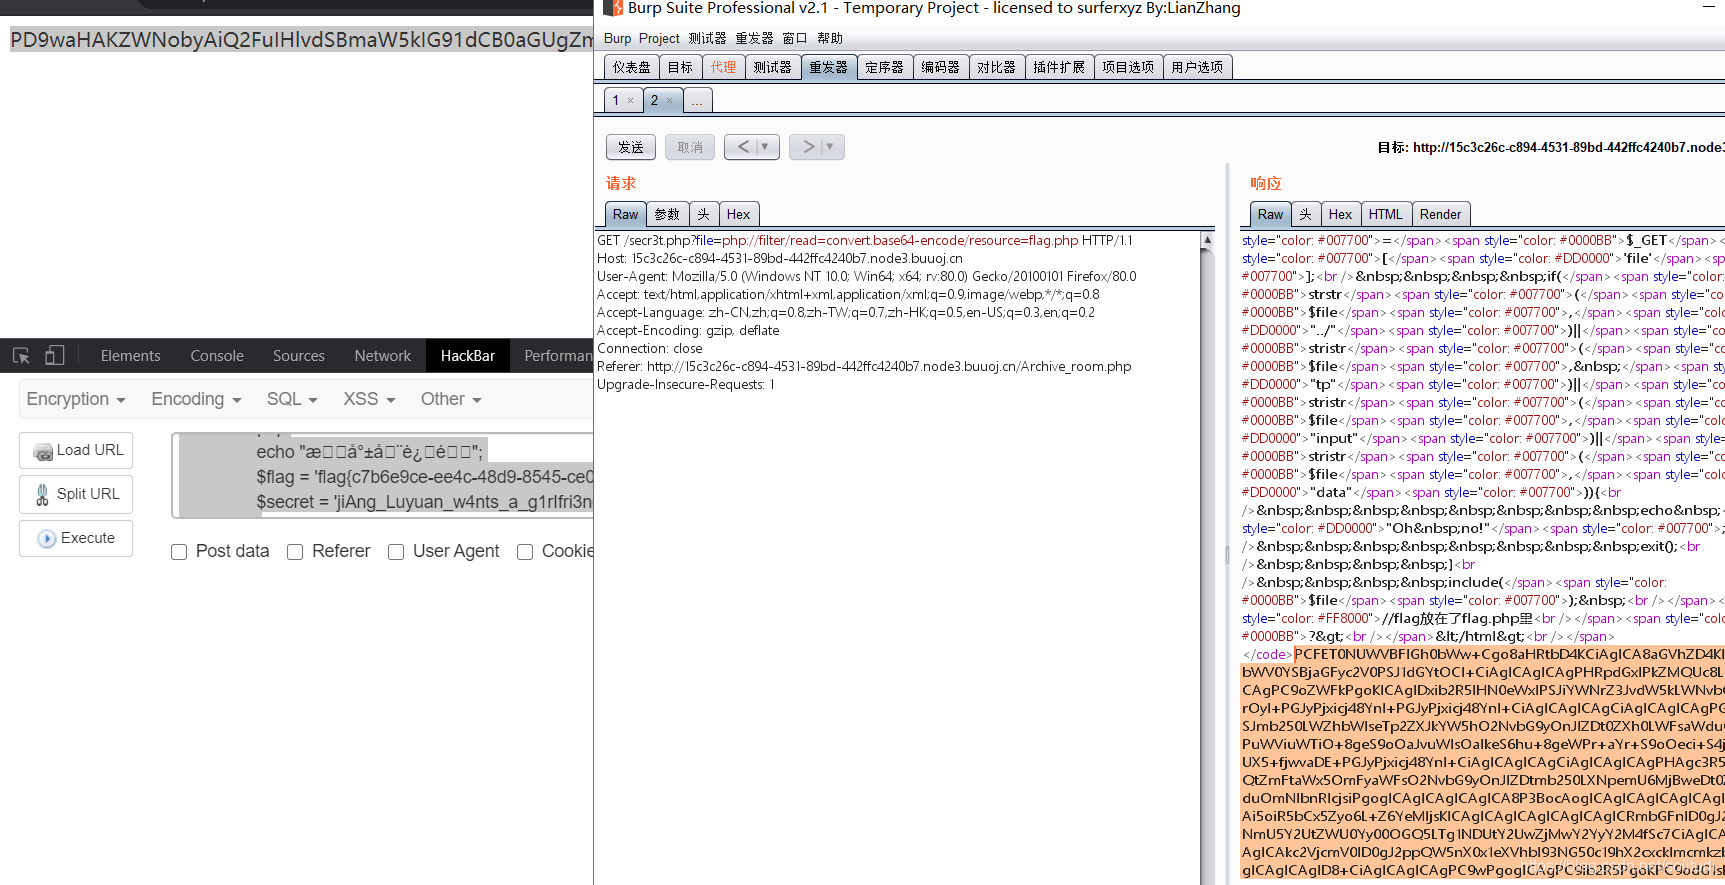This screenshot has width=1725, height=885.
Task: Show the response HTML tab
Action: [1386, 214]
